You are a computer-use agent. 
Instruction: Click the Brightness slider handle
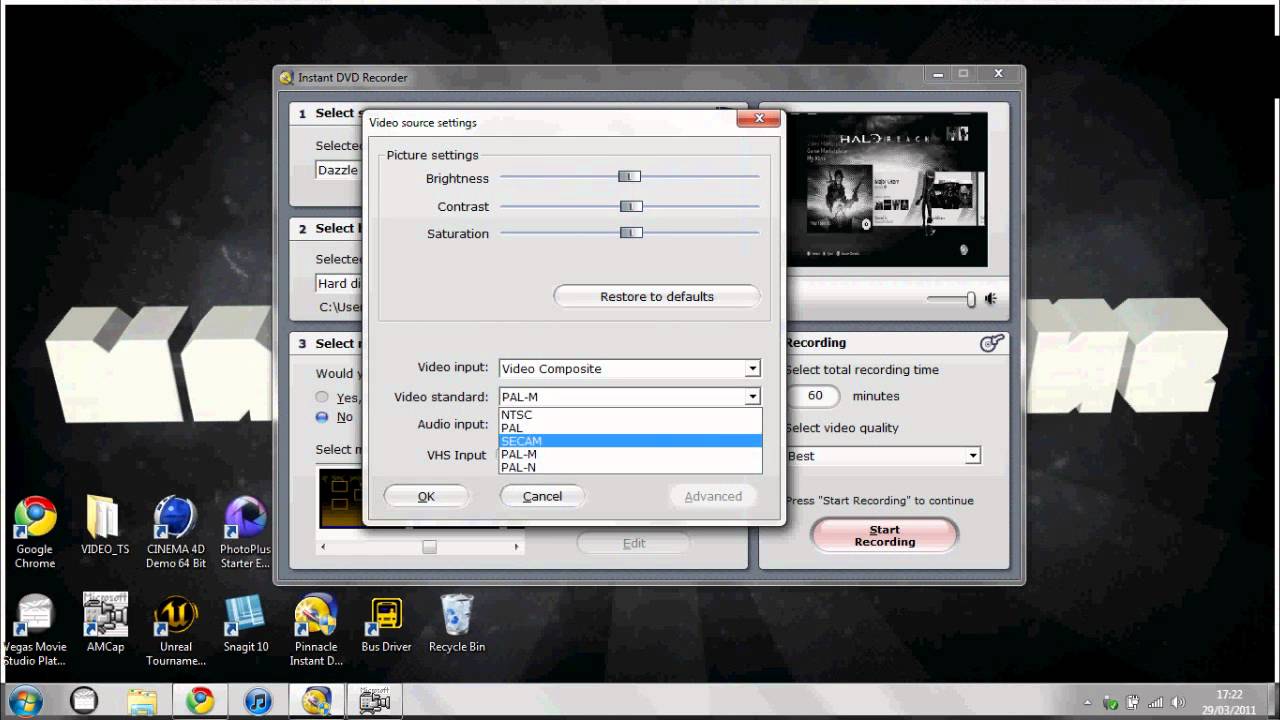pos(629,177)
